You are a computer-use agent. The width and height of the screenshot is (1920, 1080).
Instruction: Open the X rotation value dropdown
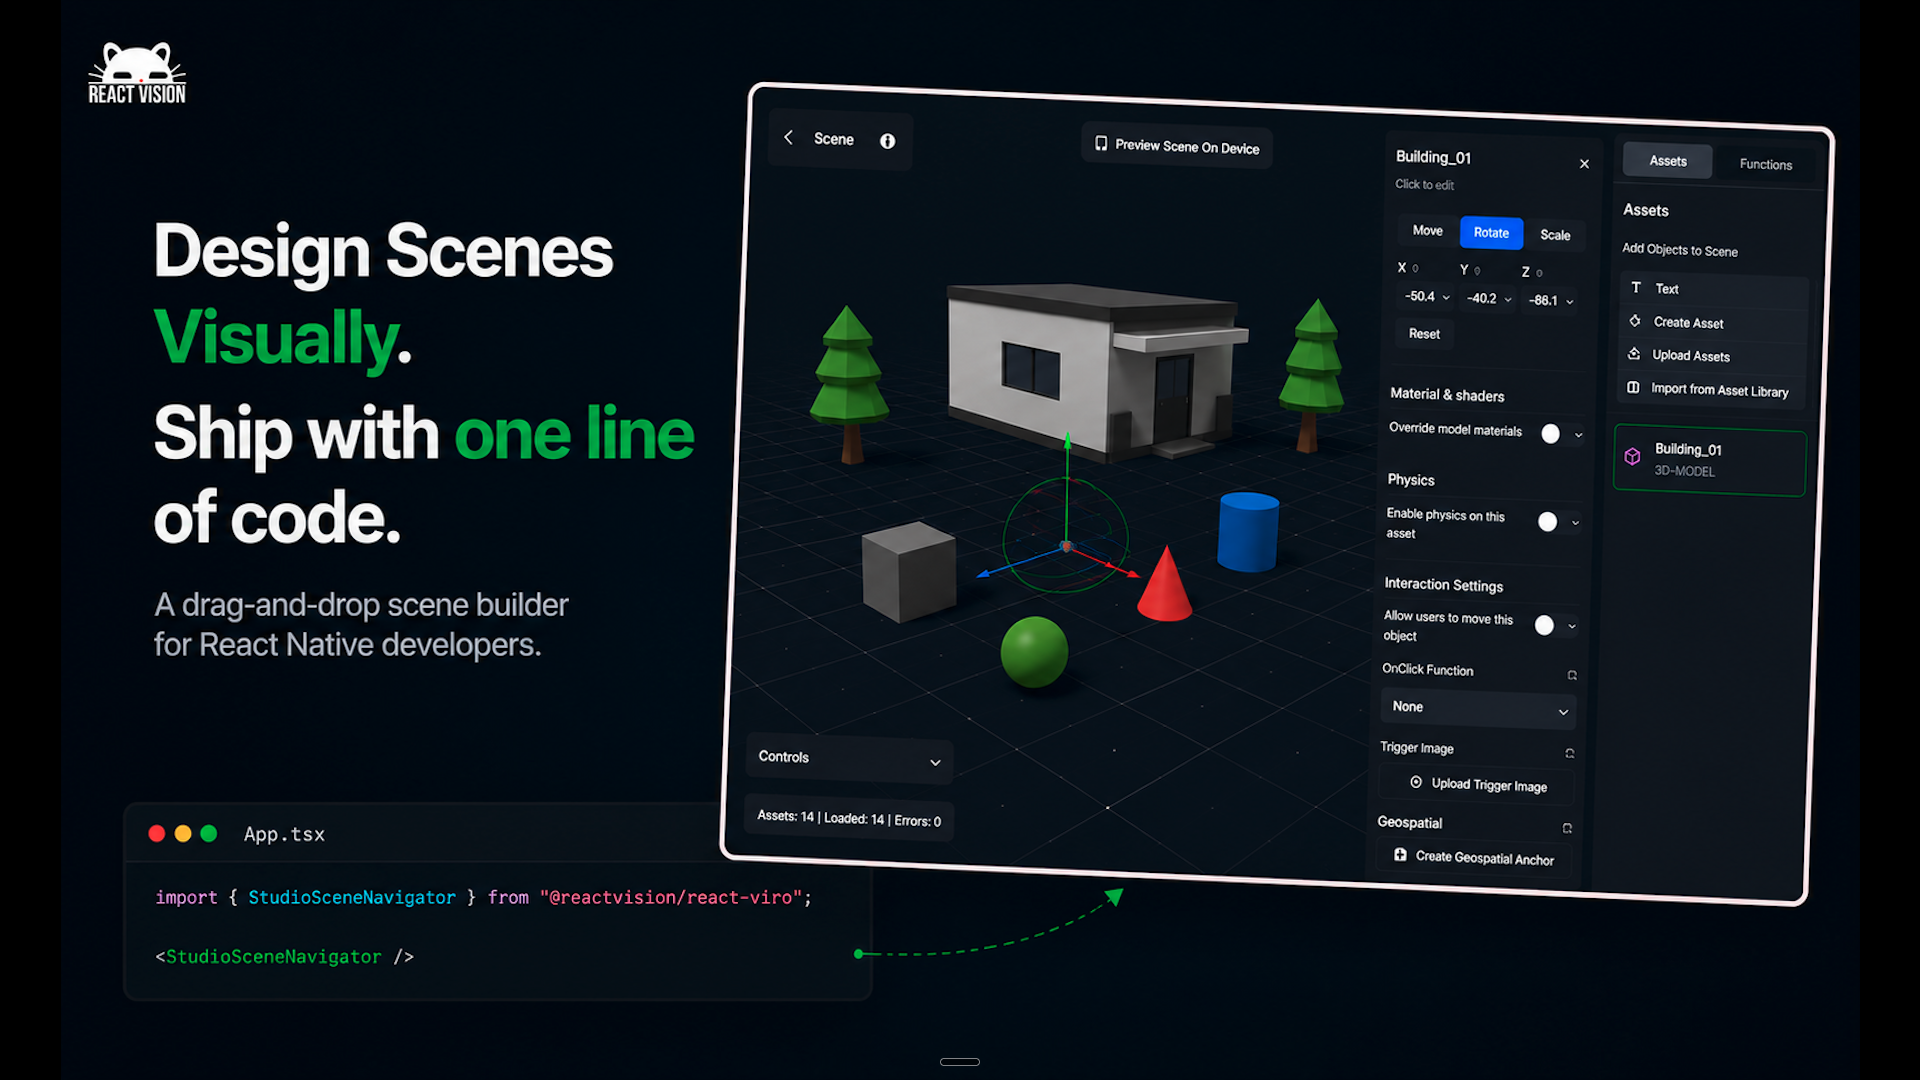pos(1427,297)
